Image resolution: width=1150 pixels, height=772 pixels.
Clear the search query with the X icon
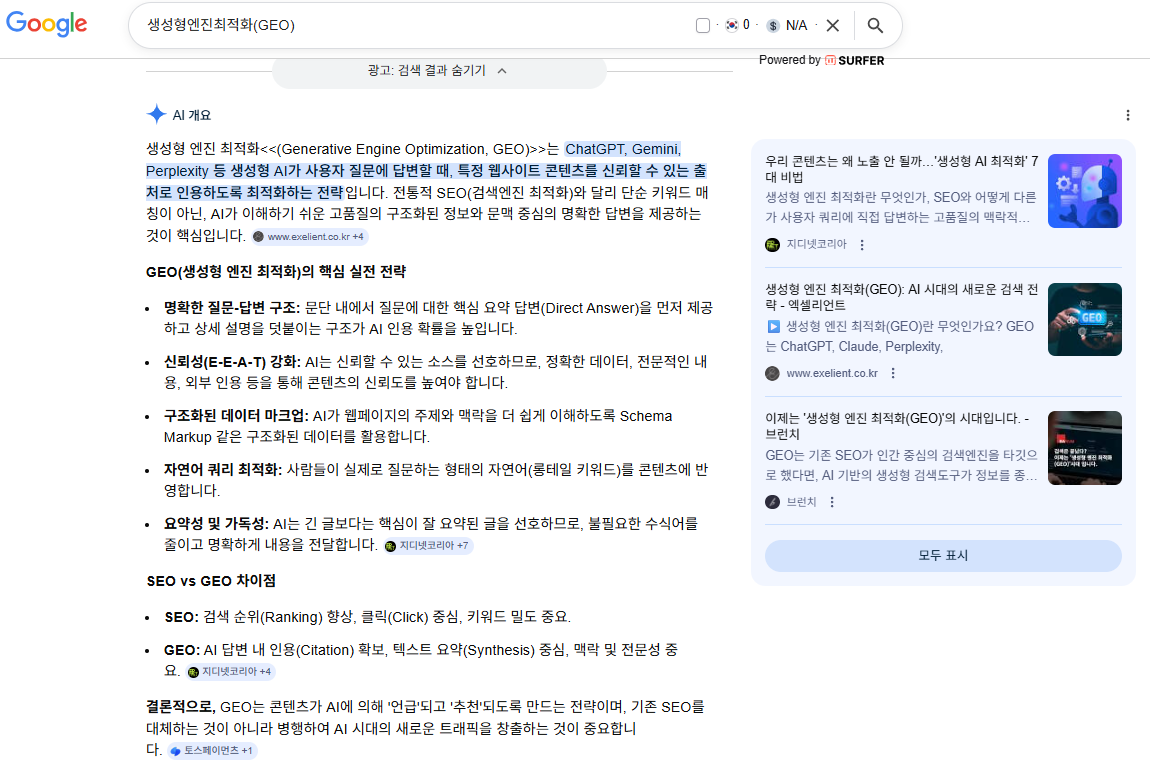point(833,25)
